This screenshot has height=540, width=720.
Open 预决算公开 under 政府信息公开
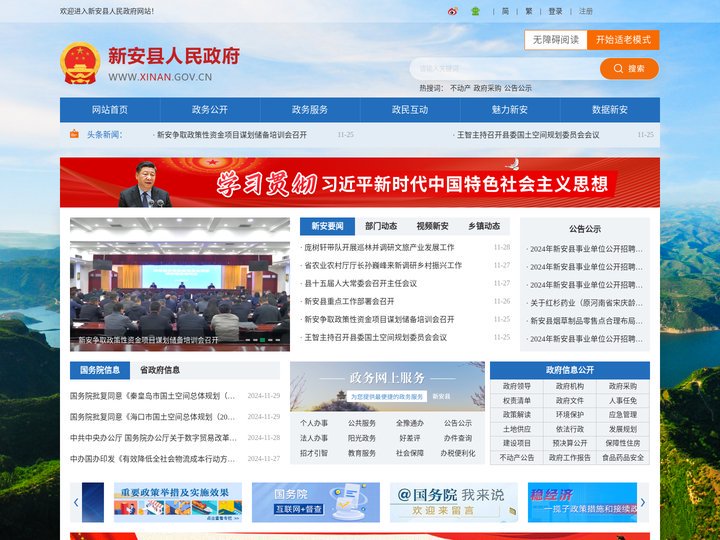[x=570, y=443]
